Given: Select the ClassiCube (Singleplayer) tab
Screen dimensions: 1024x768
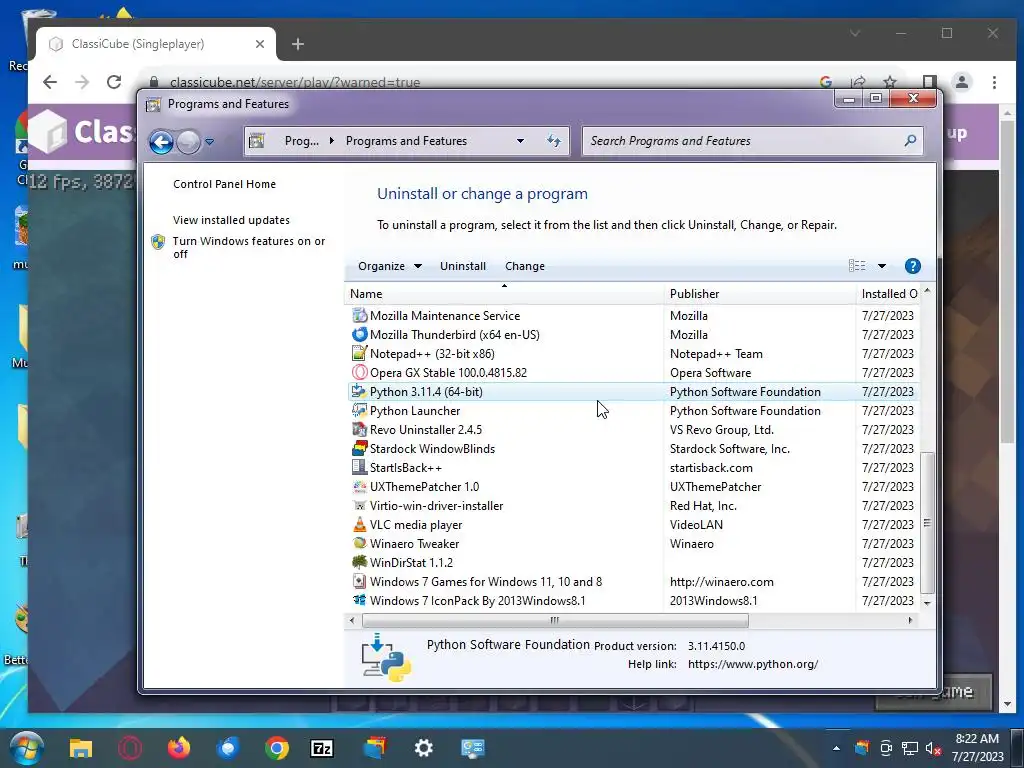Looking at the screenshot, I should click(x=155, y=44).
